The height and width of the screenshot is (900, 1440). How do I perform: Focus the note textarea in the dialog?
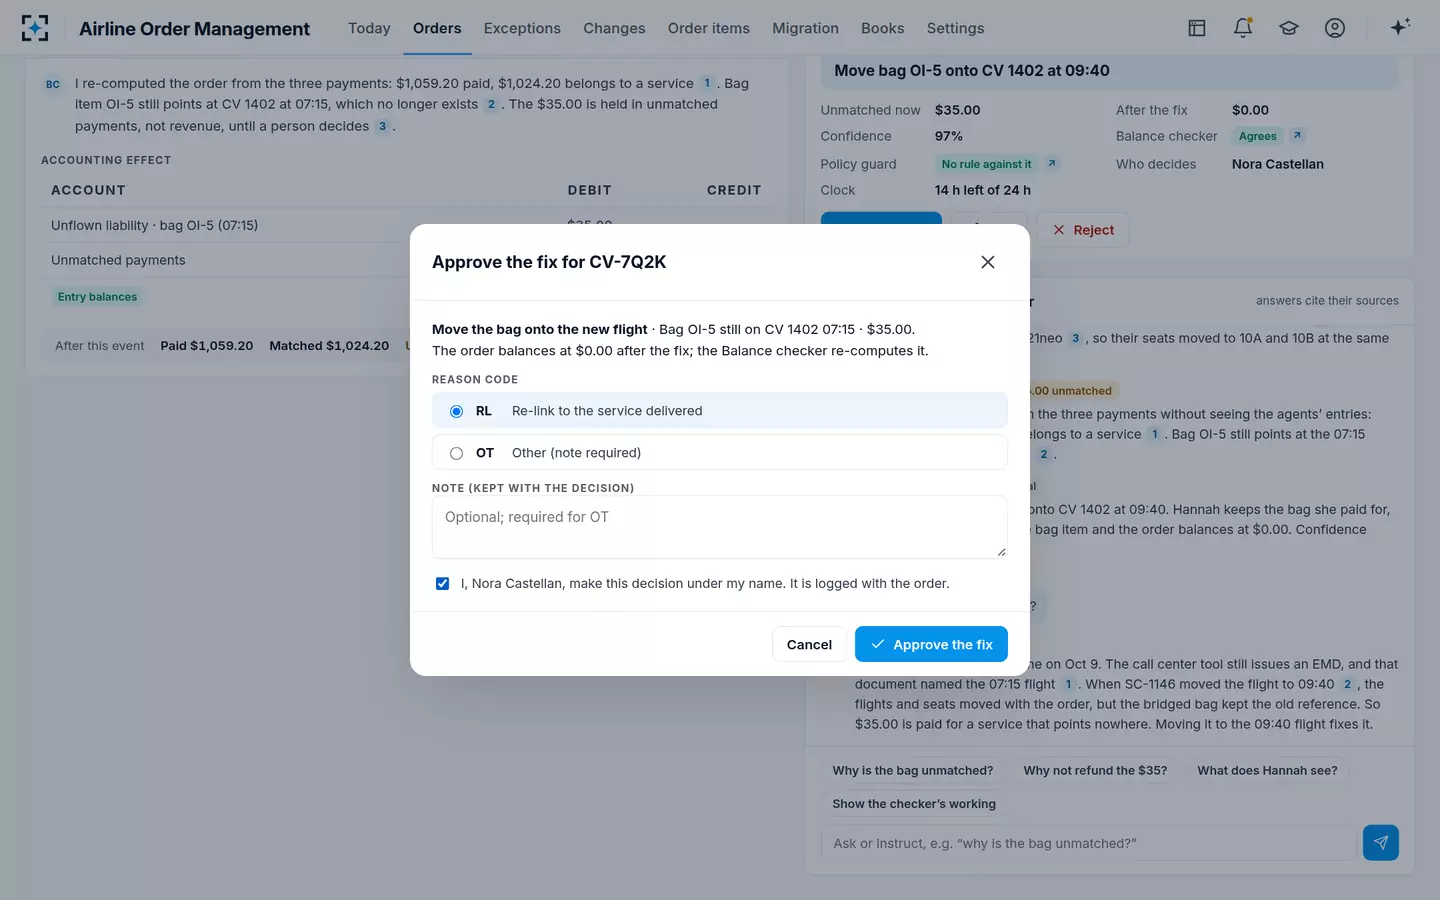[720, 527]
